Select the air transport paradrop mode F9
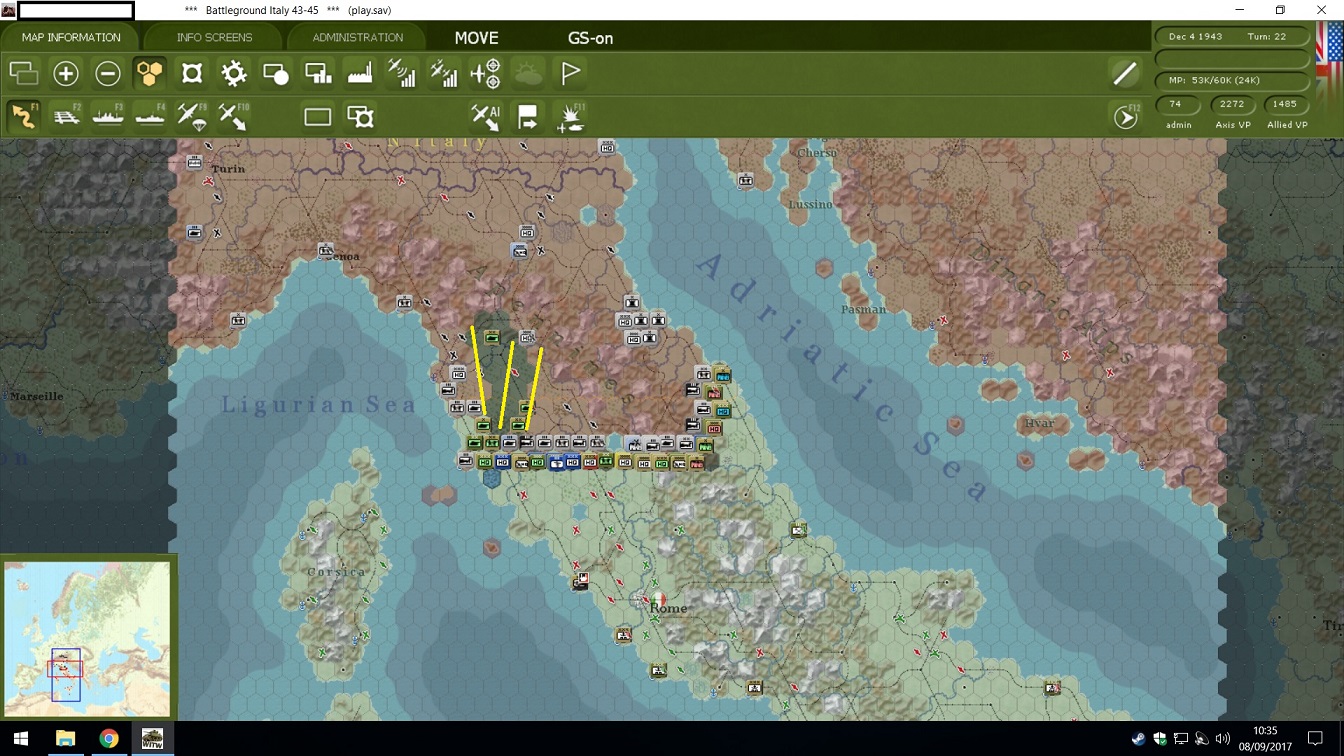The height and width of the screenshot is (756, 1344). (192, 116)
